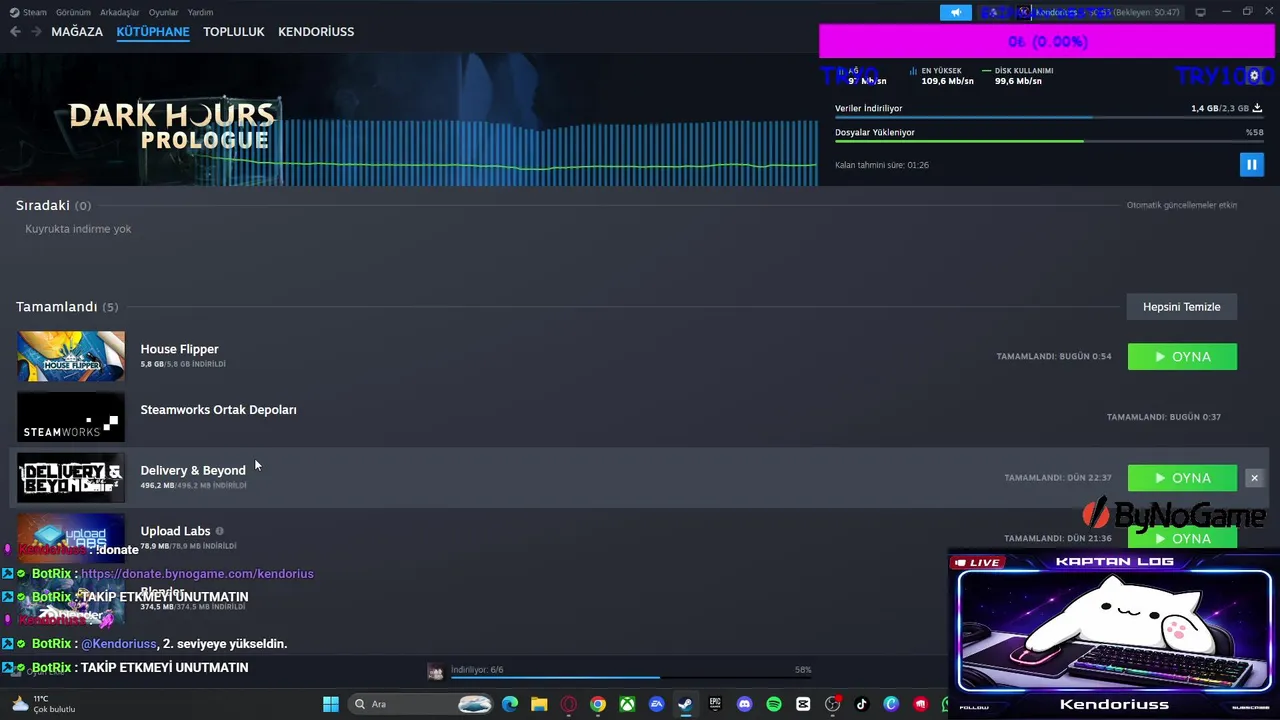Click the 'DİSK KULLANIMI 99,6 Mb/sn' stat

click(1018, 76)
